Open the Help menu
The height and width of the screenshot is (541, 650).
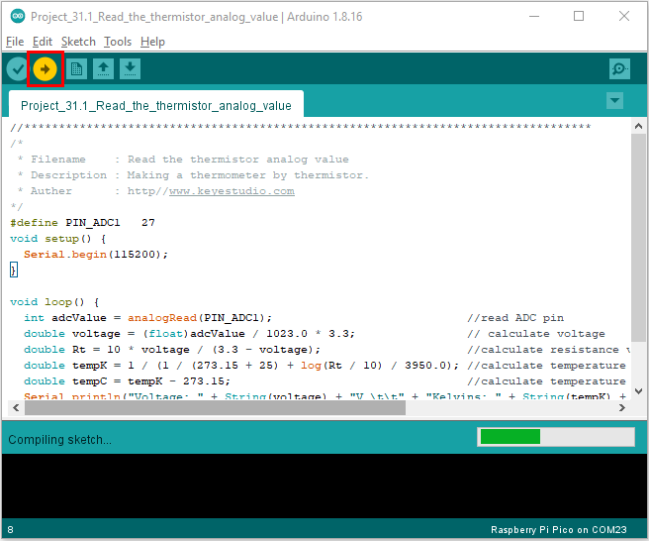coord(153,41)
